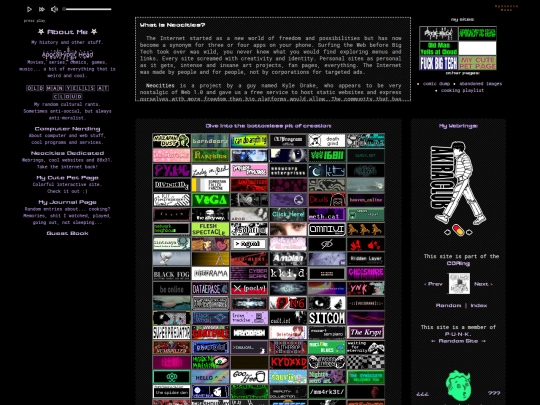Click the CDRing webring name link

(458, 263)
